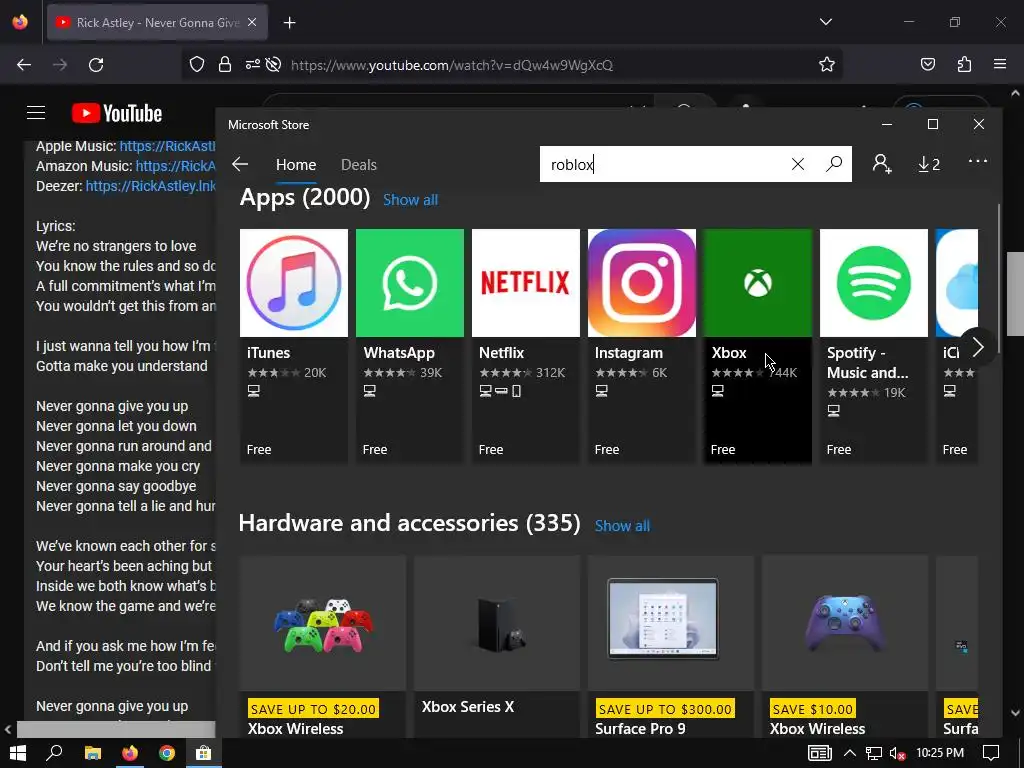This screenshot has width=1024, height=768.
Task: Click Show all next to Hardware
Action: [622, 526]
